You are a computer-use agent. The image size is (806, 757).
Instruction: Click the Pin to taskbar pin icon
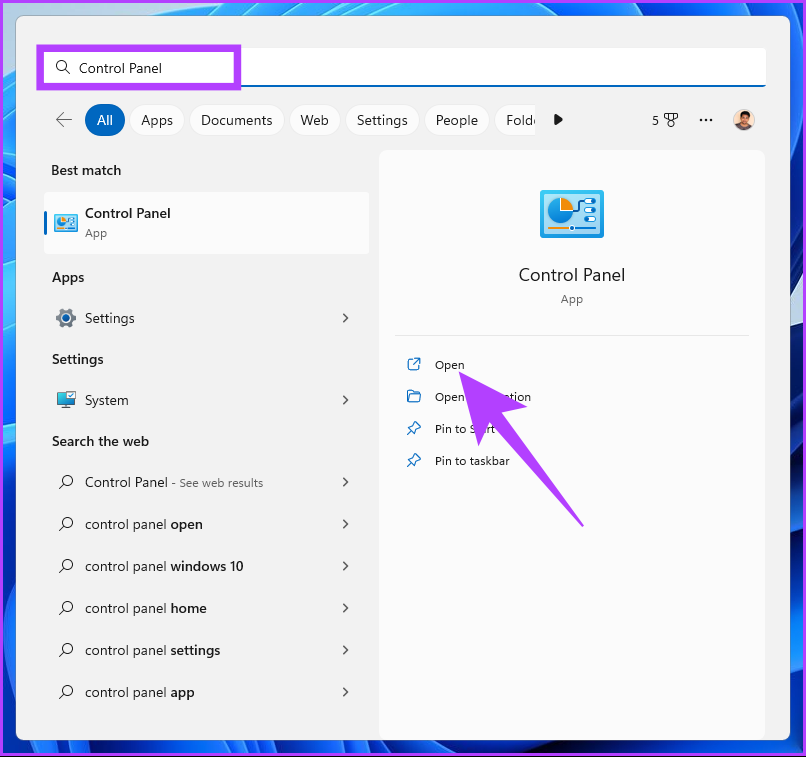(414, 460)
